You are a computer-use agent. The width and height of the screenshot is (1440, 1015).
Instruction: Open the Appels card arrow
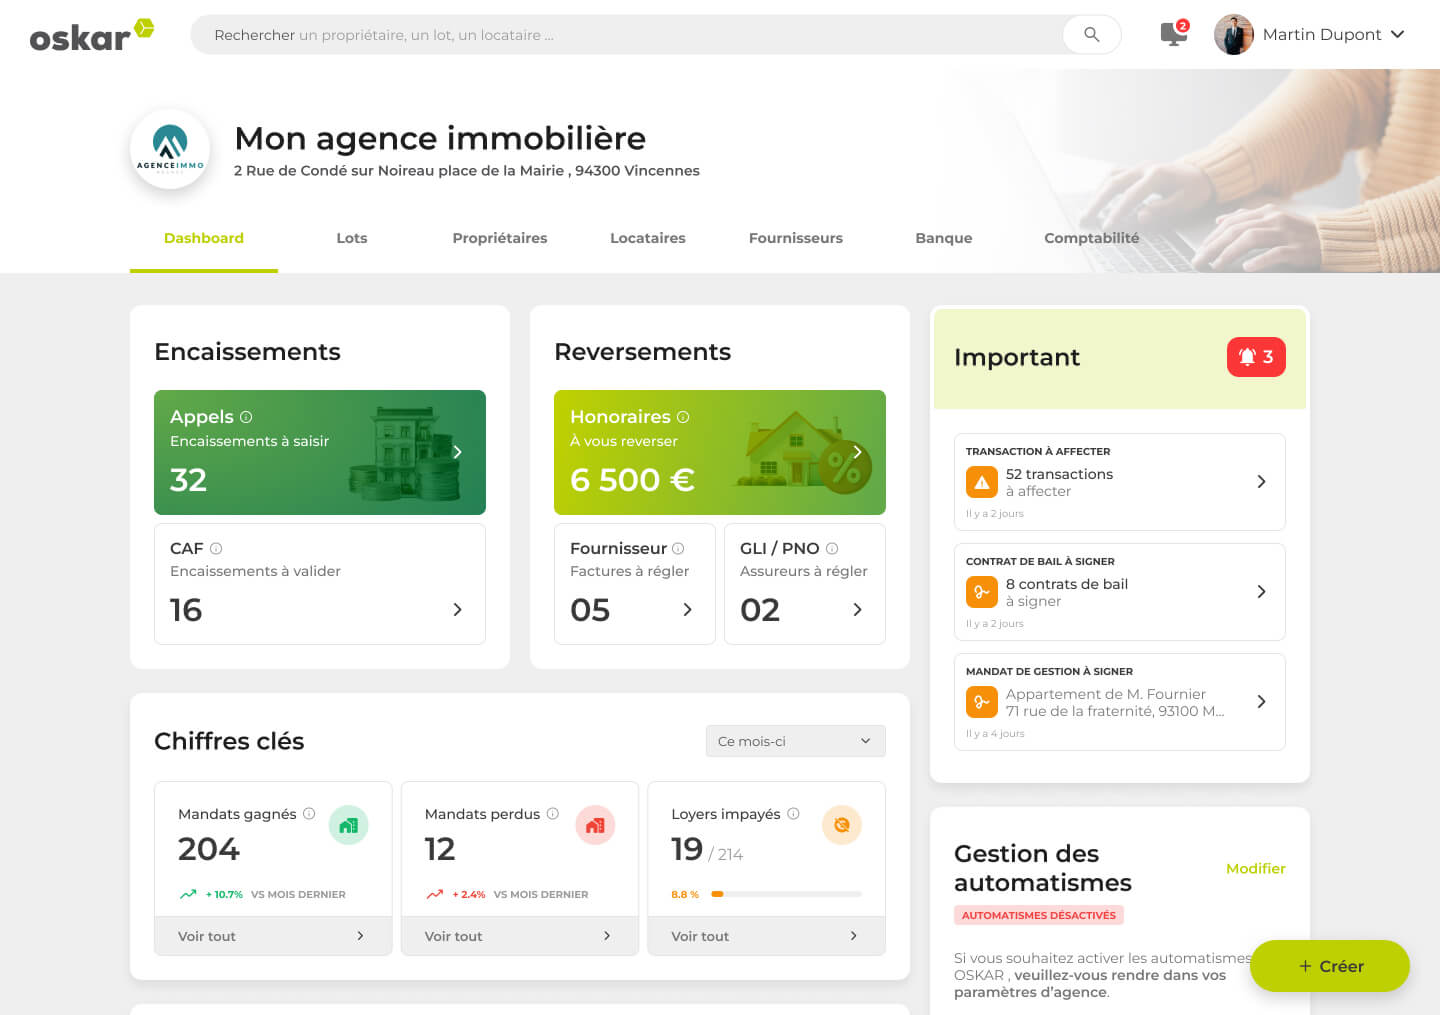[458, 452]
